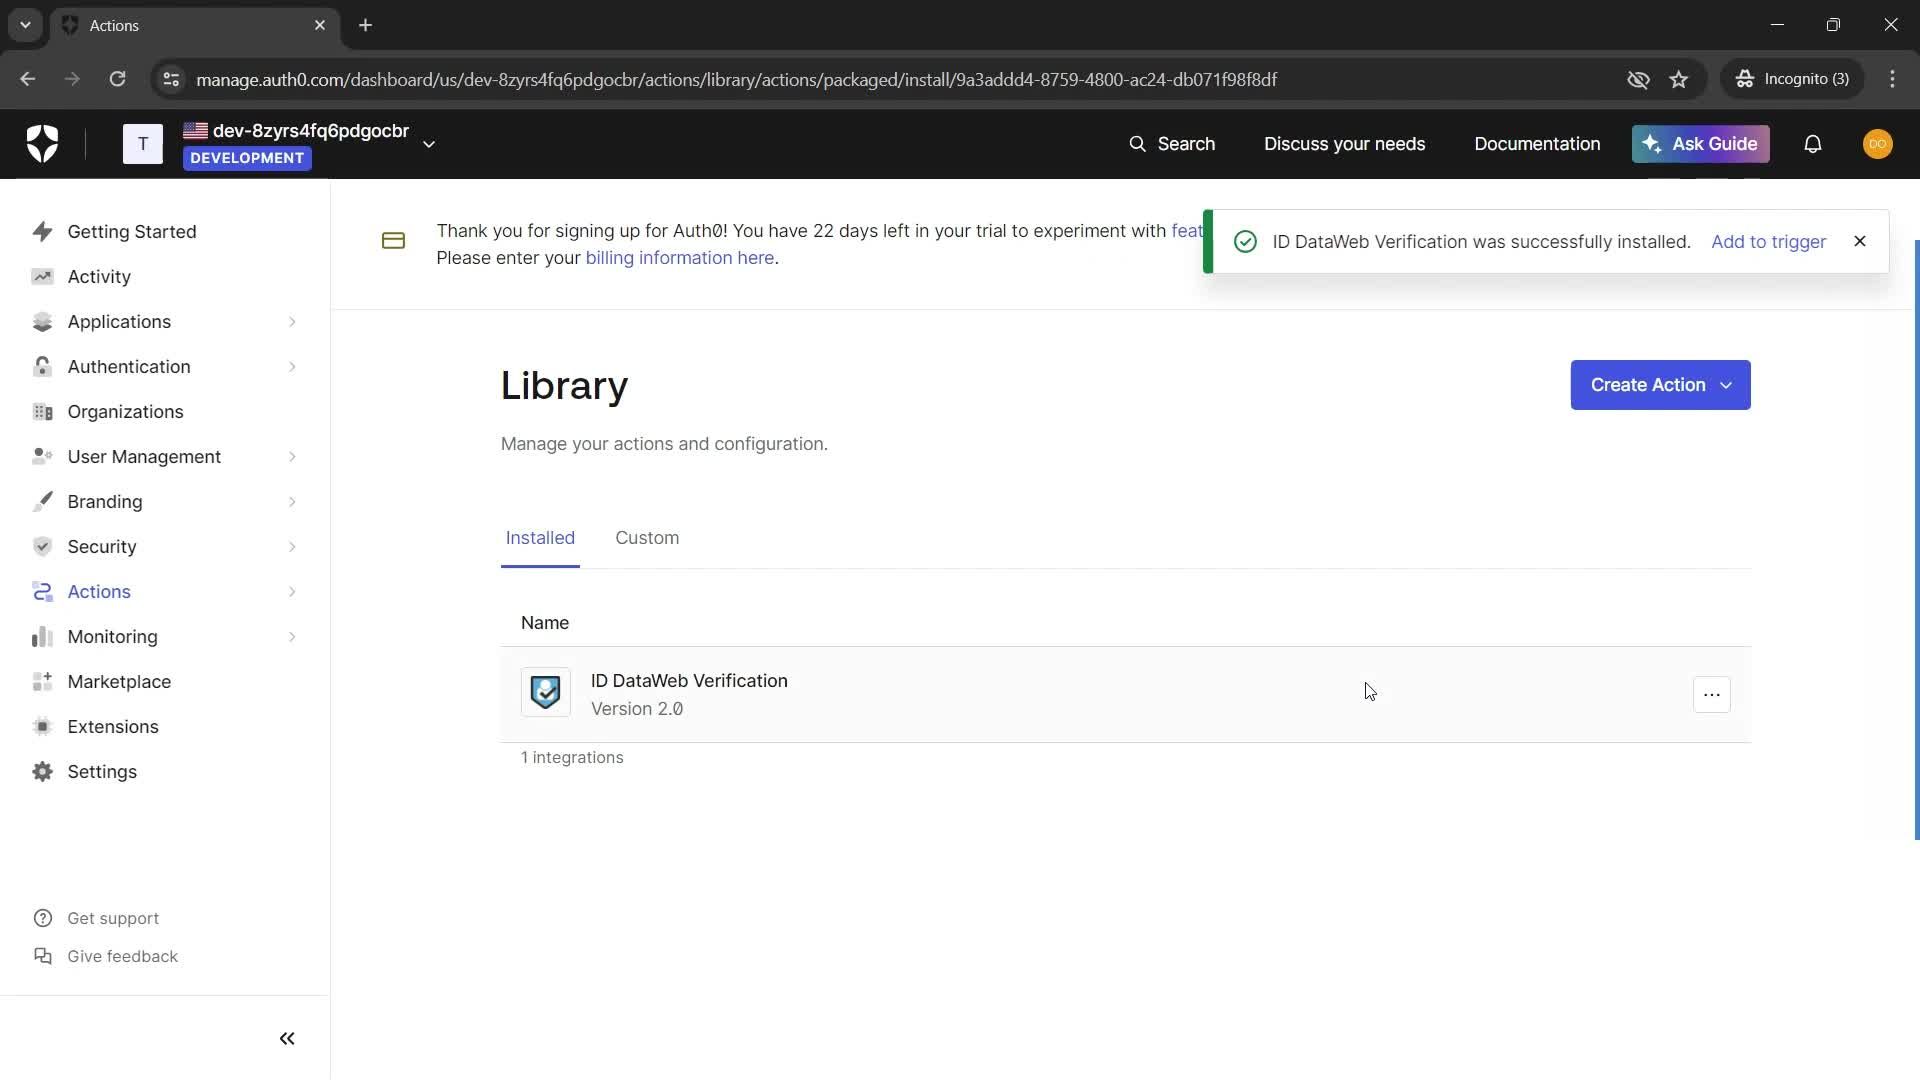Open Documentation link in header
The width and height of the screenshot is (1920, 1080).
(x=1537, y=144)
